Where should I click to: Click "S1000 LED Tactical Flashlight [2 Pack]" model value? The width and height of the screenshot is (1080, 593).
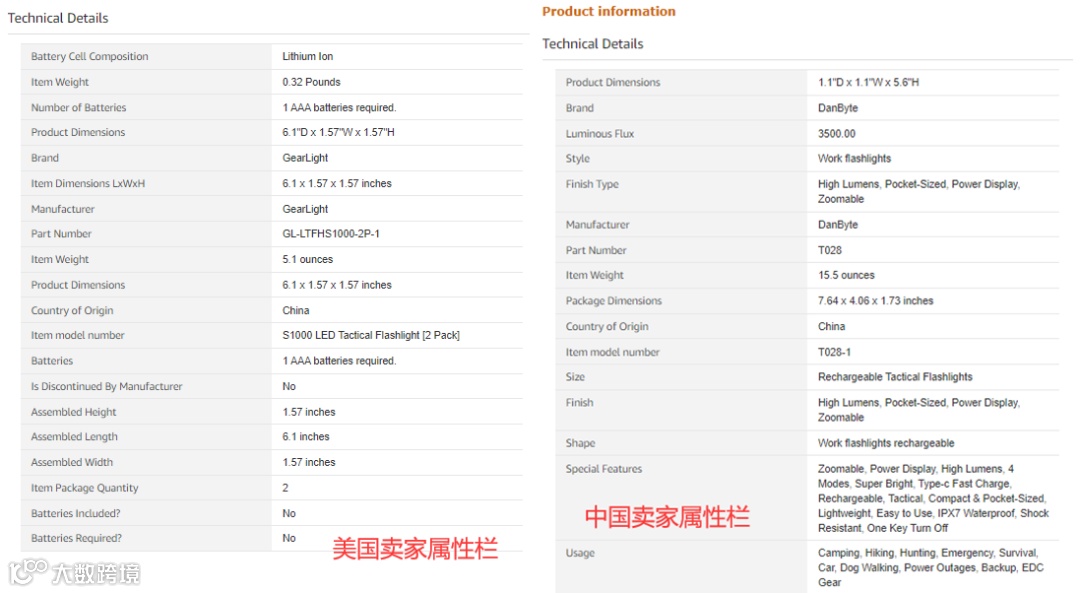(371, 335)
